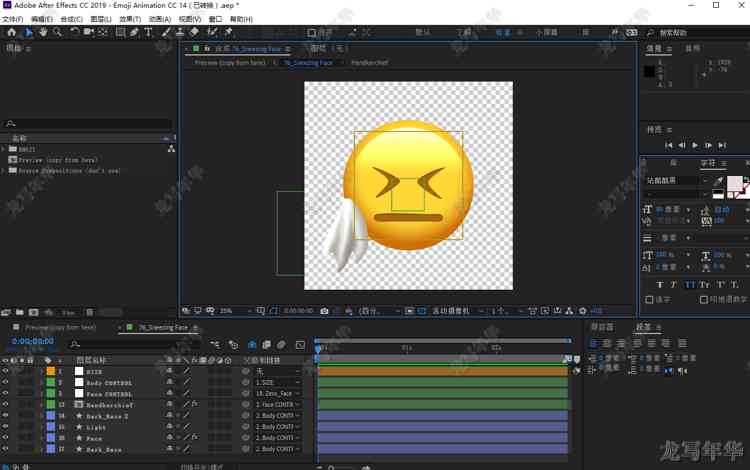Viewport: 750px width, 470px height.
Task: Click the new folder icon in Project panel
Action: 20,312
